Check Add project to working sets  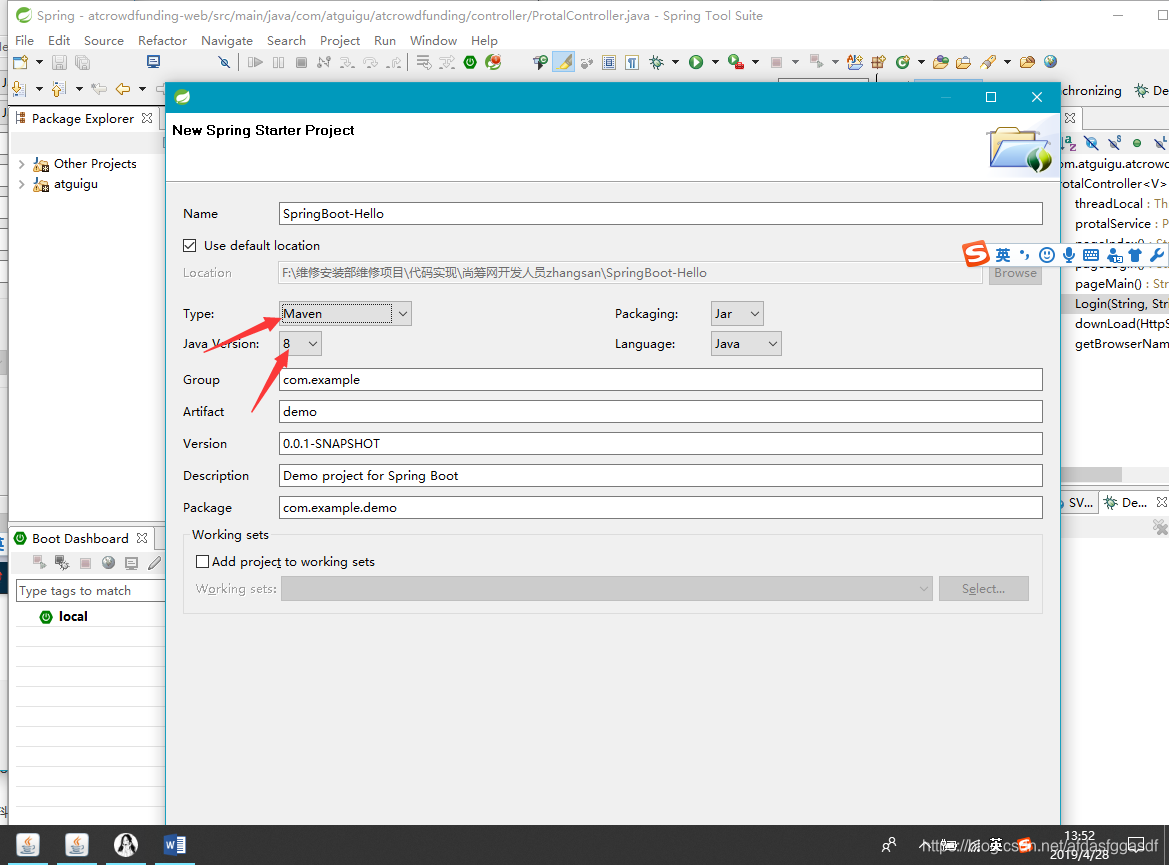pos(202,562)
